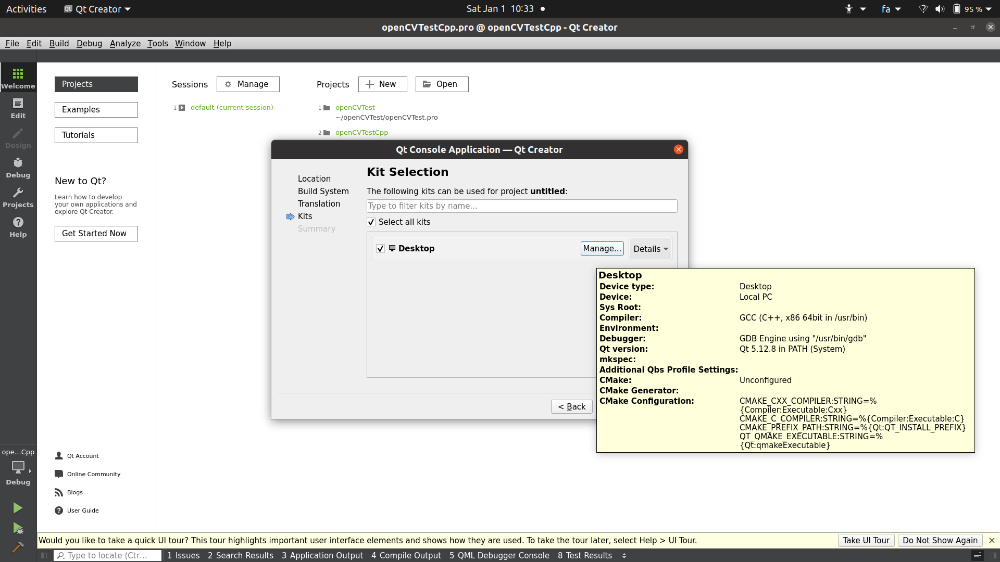Click Manage sessions button
Screen dimensions: 1000x562
click(247, 84)
